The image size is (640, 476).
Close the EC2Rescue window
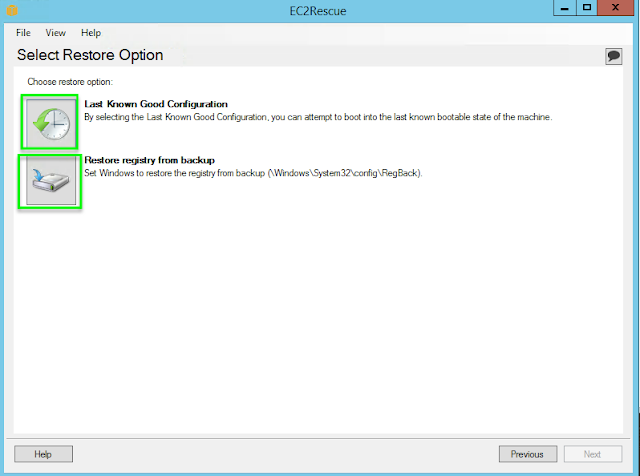616,8
